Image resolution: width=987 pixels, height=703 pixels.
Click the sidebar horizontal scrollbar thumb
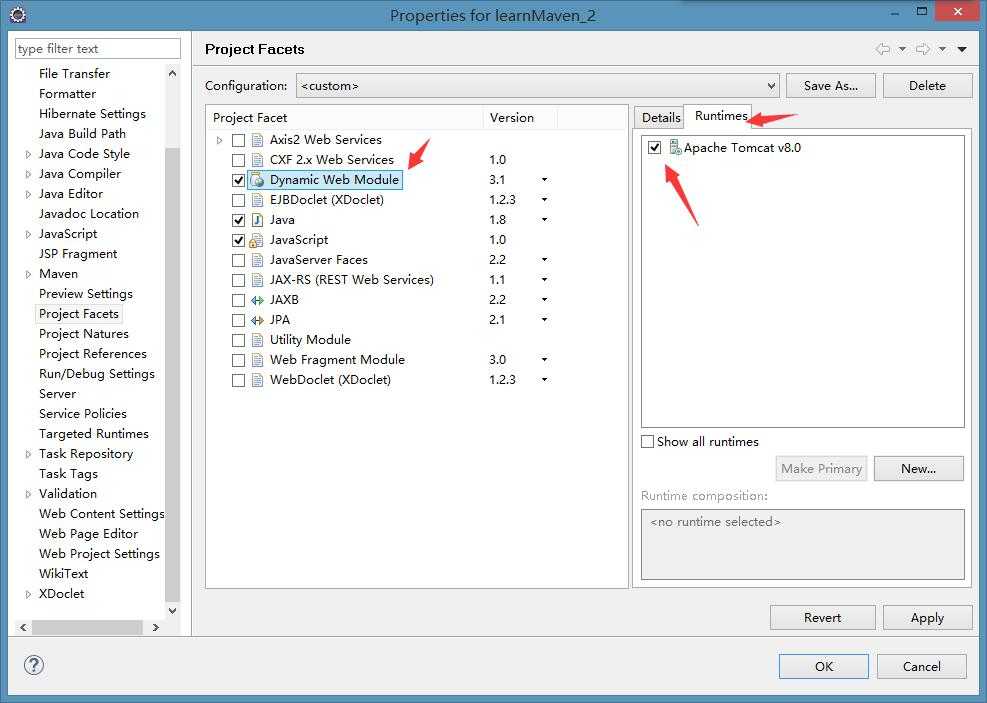coord(87,627)
